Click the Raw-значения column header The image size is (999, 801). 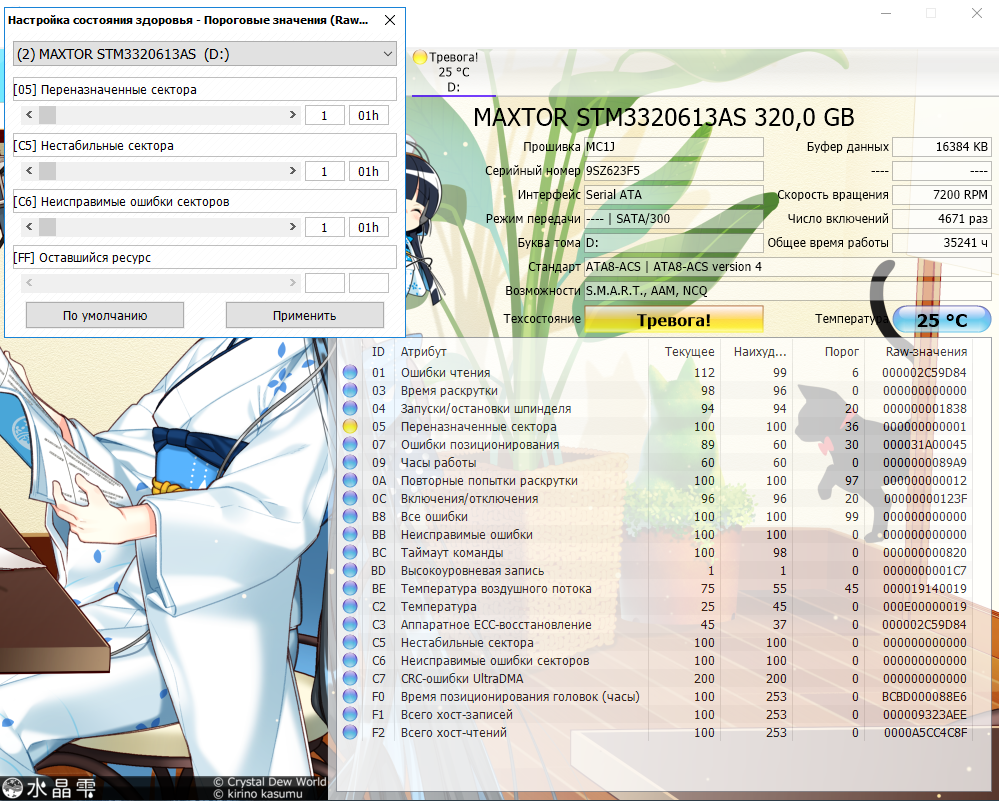(926, 352)
